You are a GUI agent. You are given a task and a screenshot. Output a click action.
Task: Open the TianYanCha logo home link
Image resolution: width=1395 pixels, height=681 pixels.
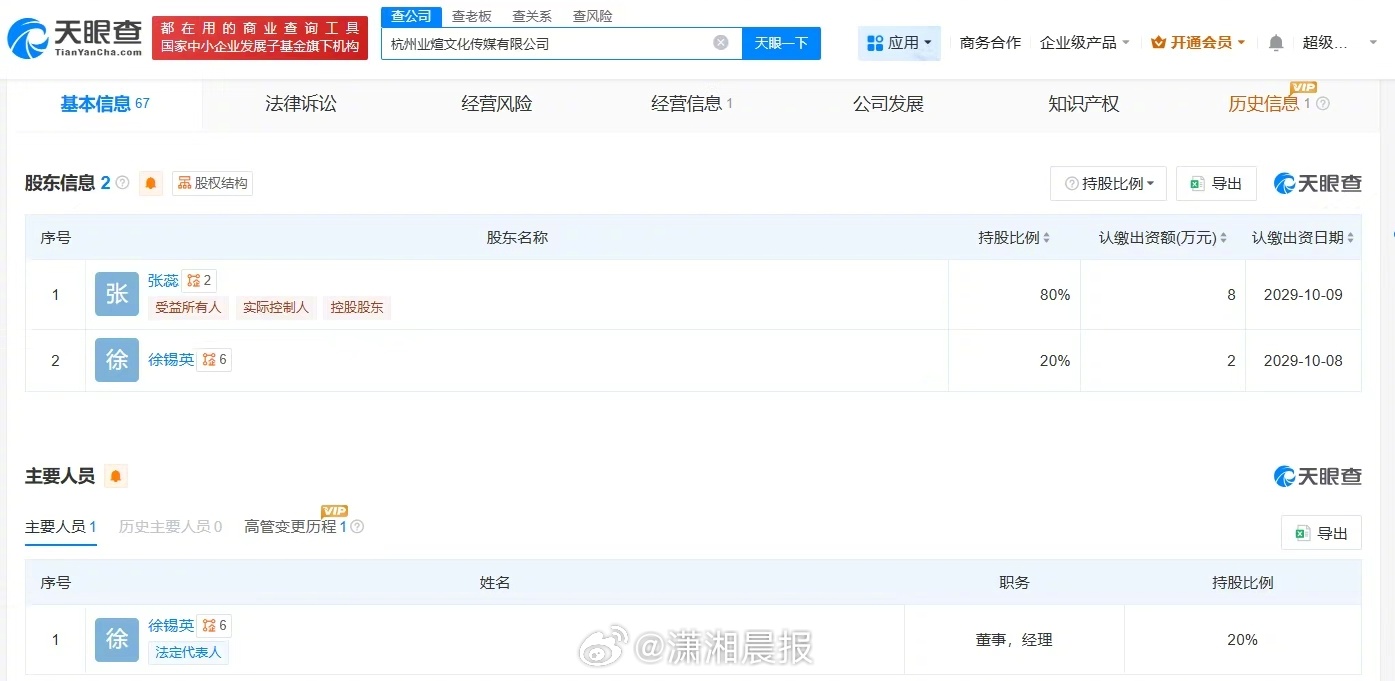pyautogui.click(x=75, y=38)
